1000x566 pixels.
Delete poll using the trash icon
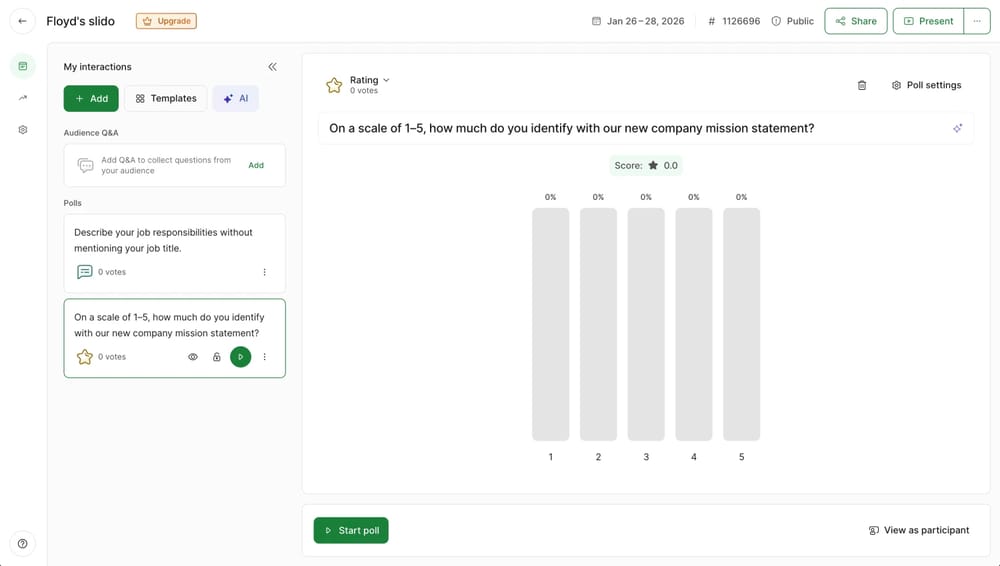click(862, 86)
